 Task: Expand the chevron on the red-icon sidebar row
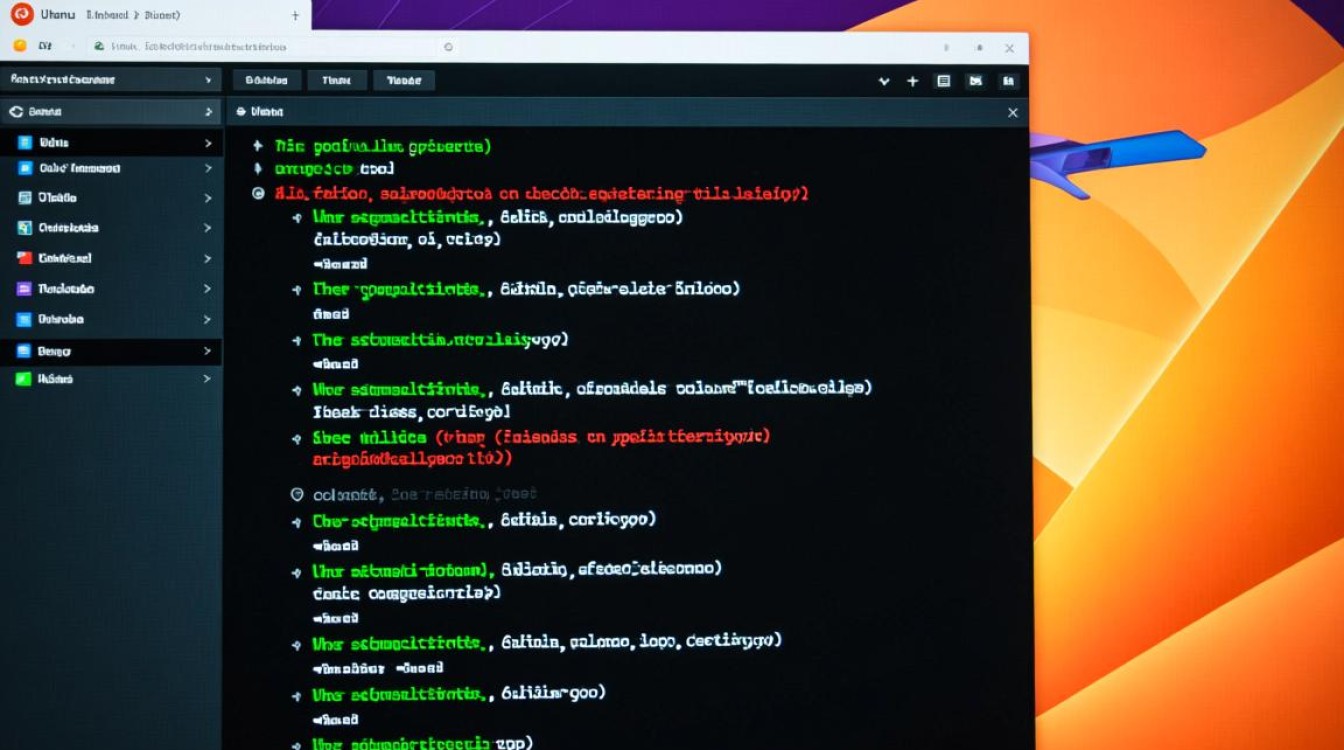[208, 258]
